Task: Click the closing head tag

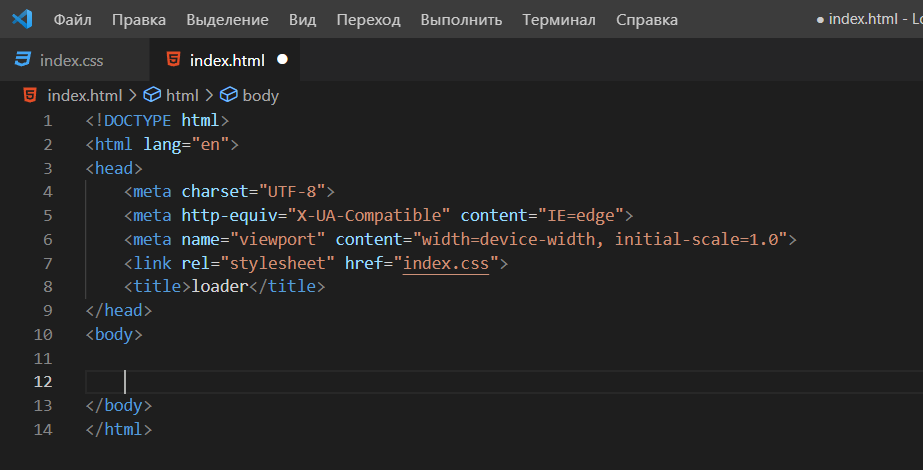Action: [119, 310]
